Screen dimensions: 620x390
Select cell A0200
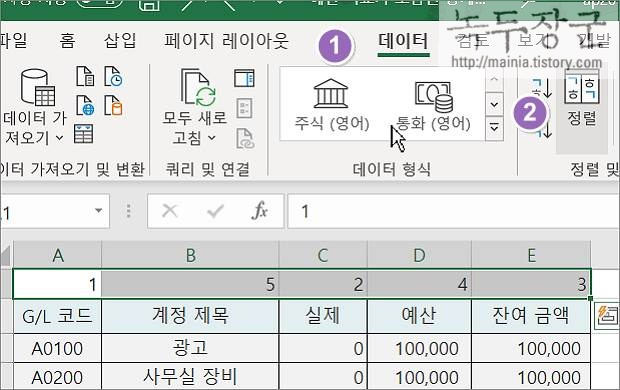coord(58,377)
